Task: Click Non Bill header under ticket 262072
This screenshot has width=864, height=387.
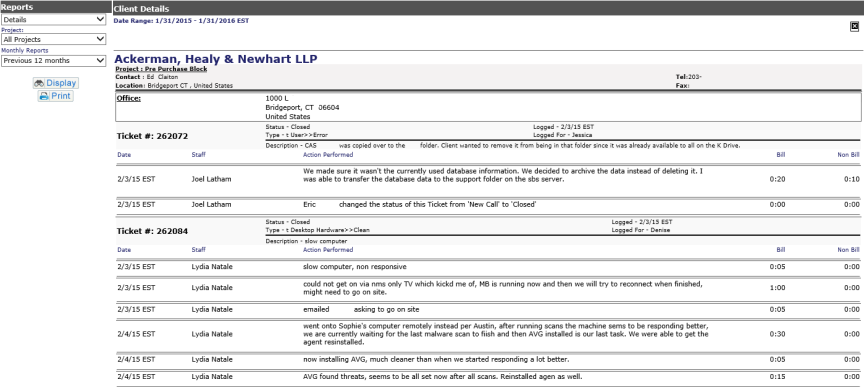Action: tap(848, 155)
